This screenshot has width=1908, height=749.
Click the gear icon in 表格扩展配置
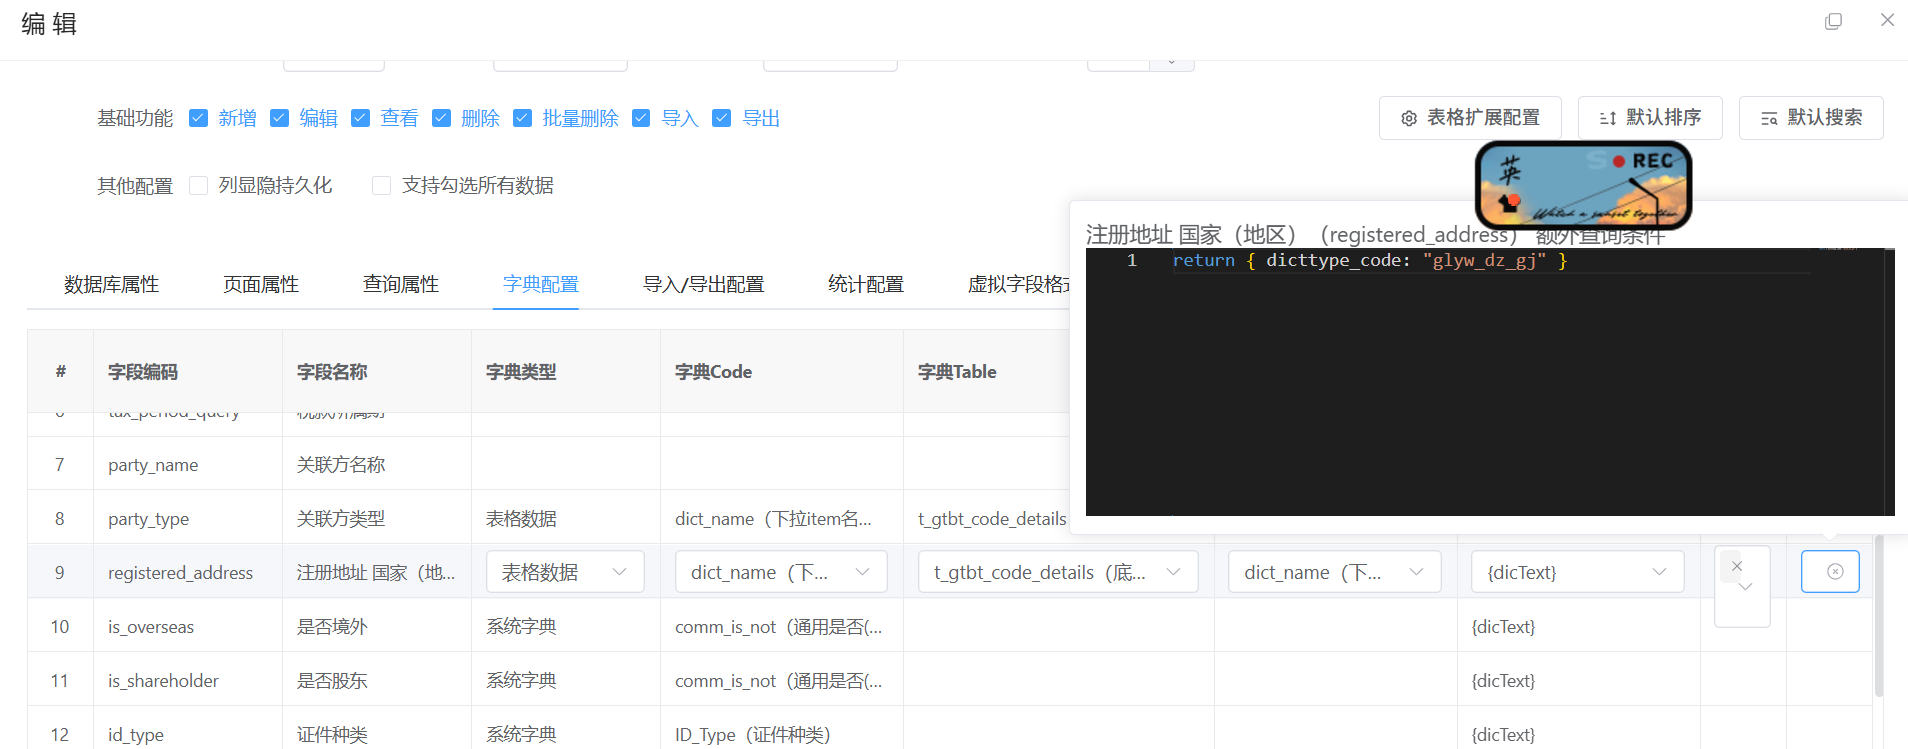tap(1409, 118)
